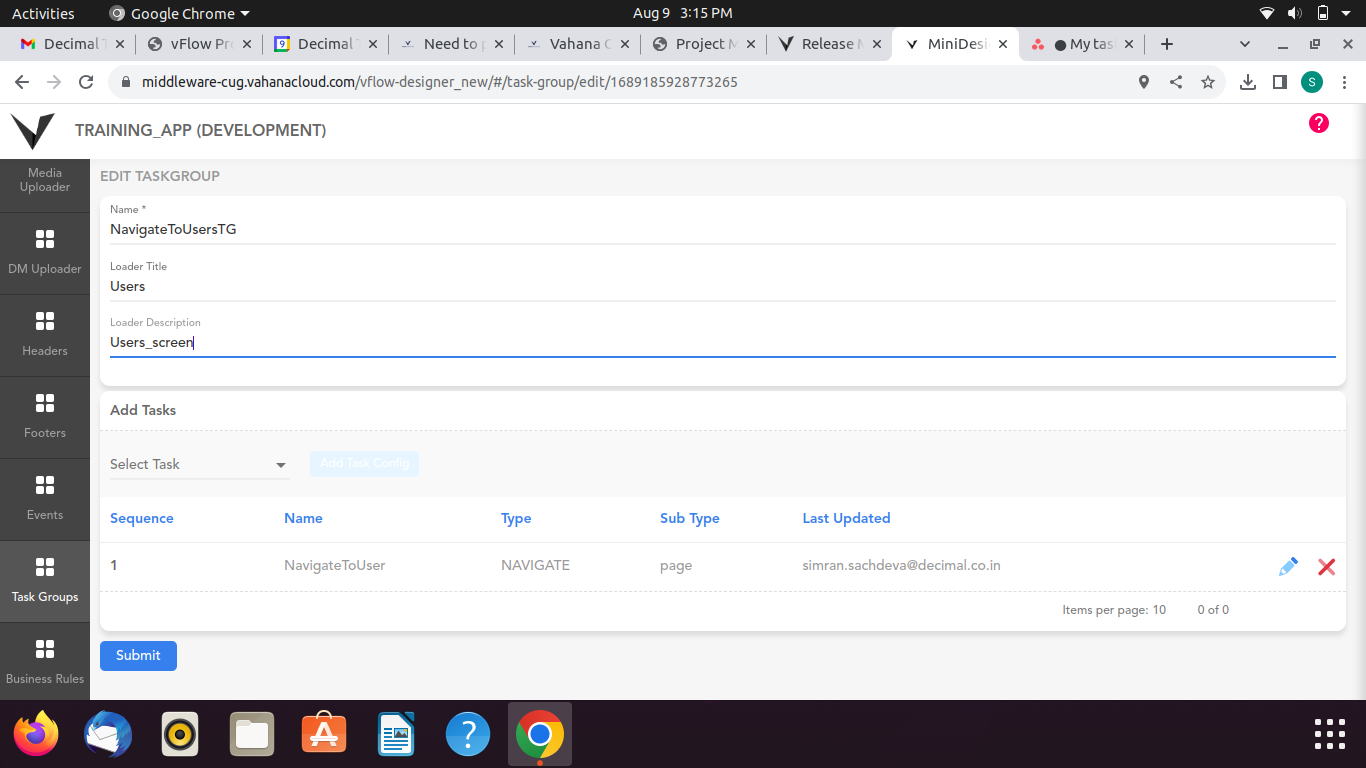Open the Chrome tab search chevron
Screen dimensions: 1366x768
click(1245, 44)
